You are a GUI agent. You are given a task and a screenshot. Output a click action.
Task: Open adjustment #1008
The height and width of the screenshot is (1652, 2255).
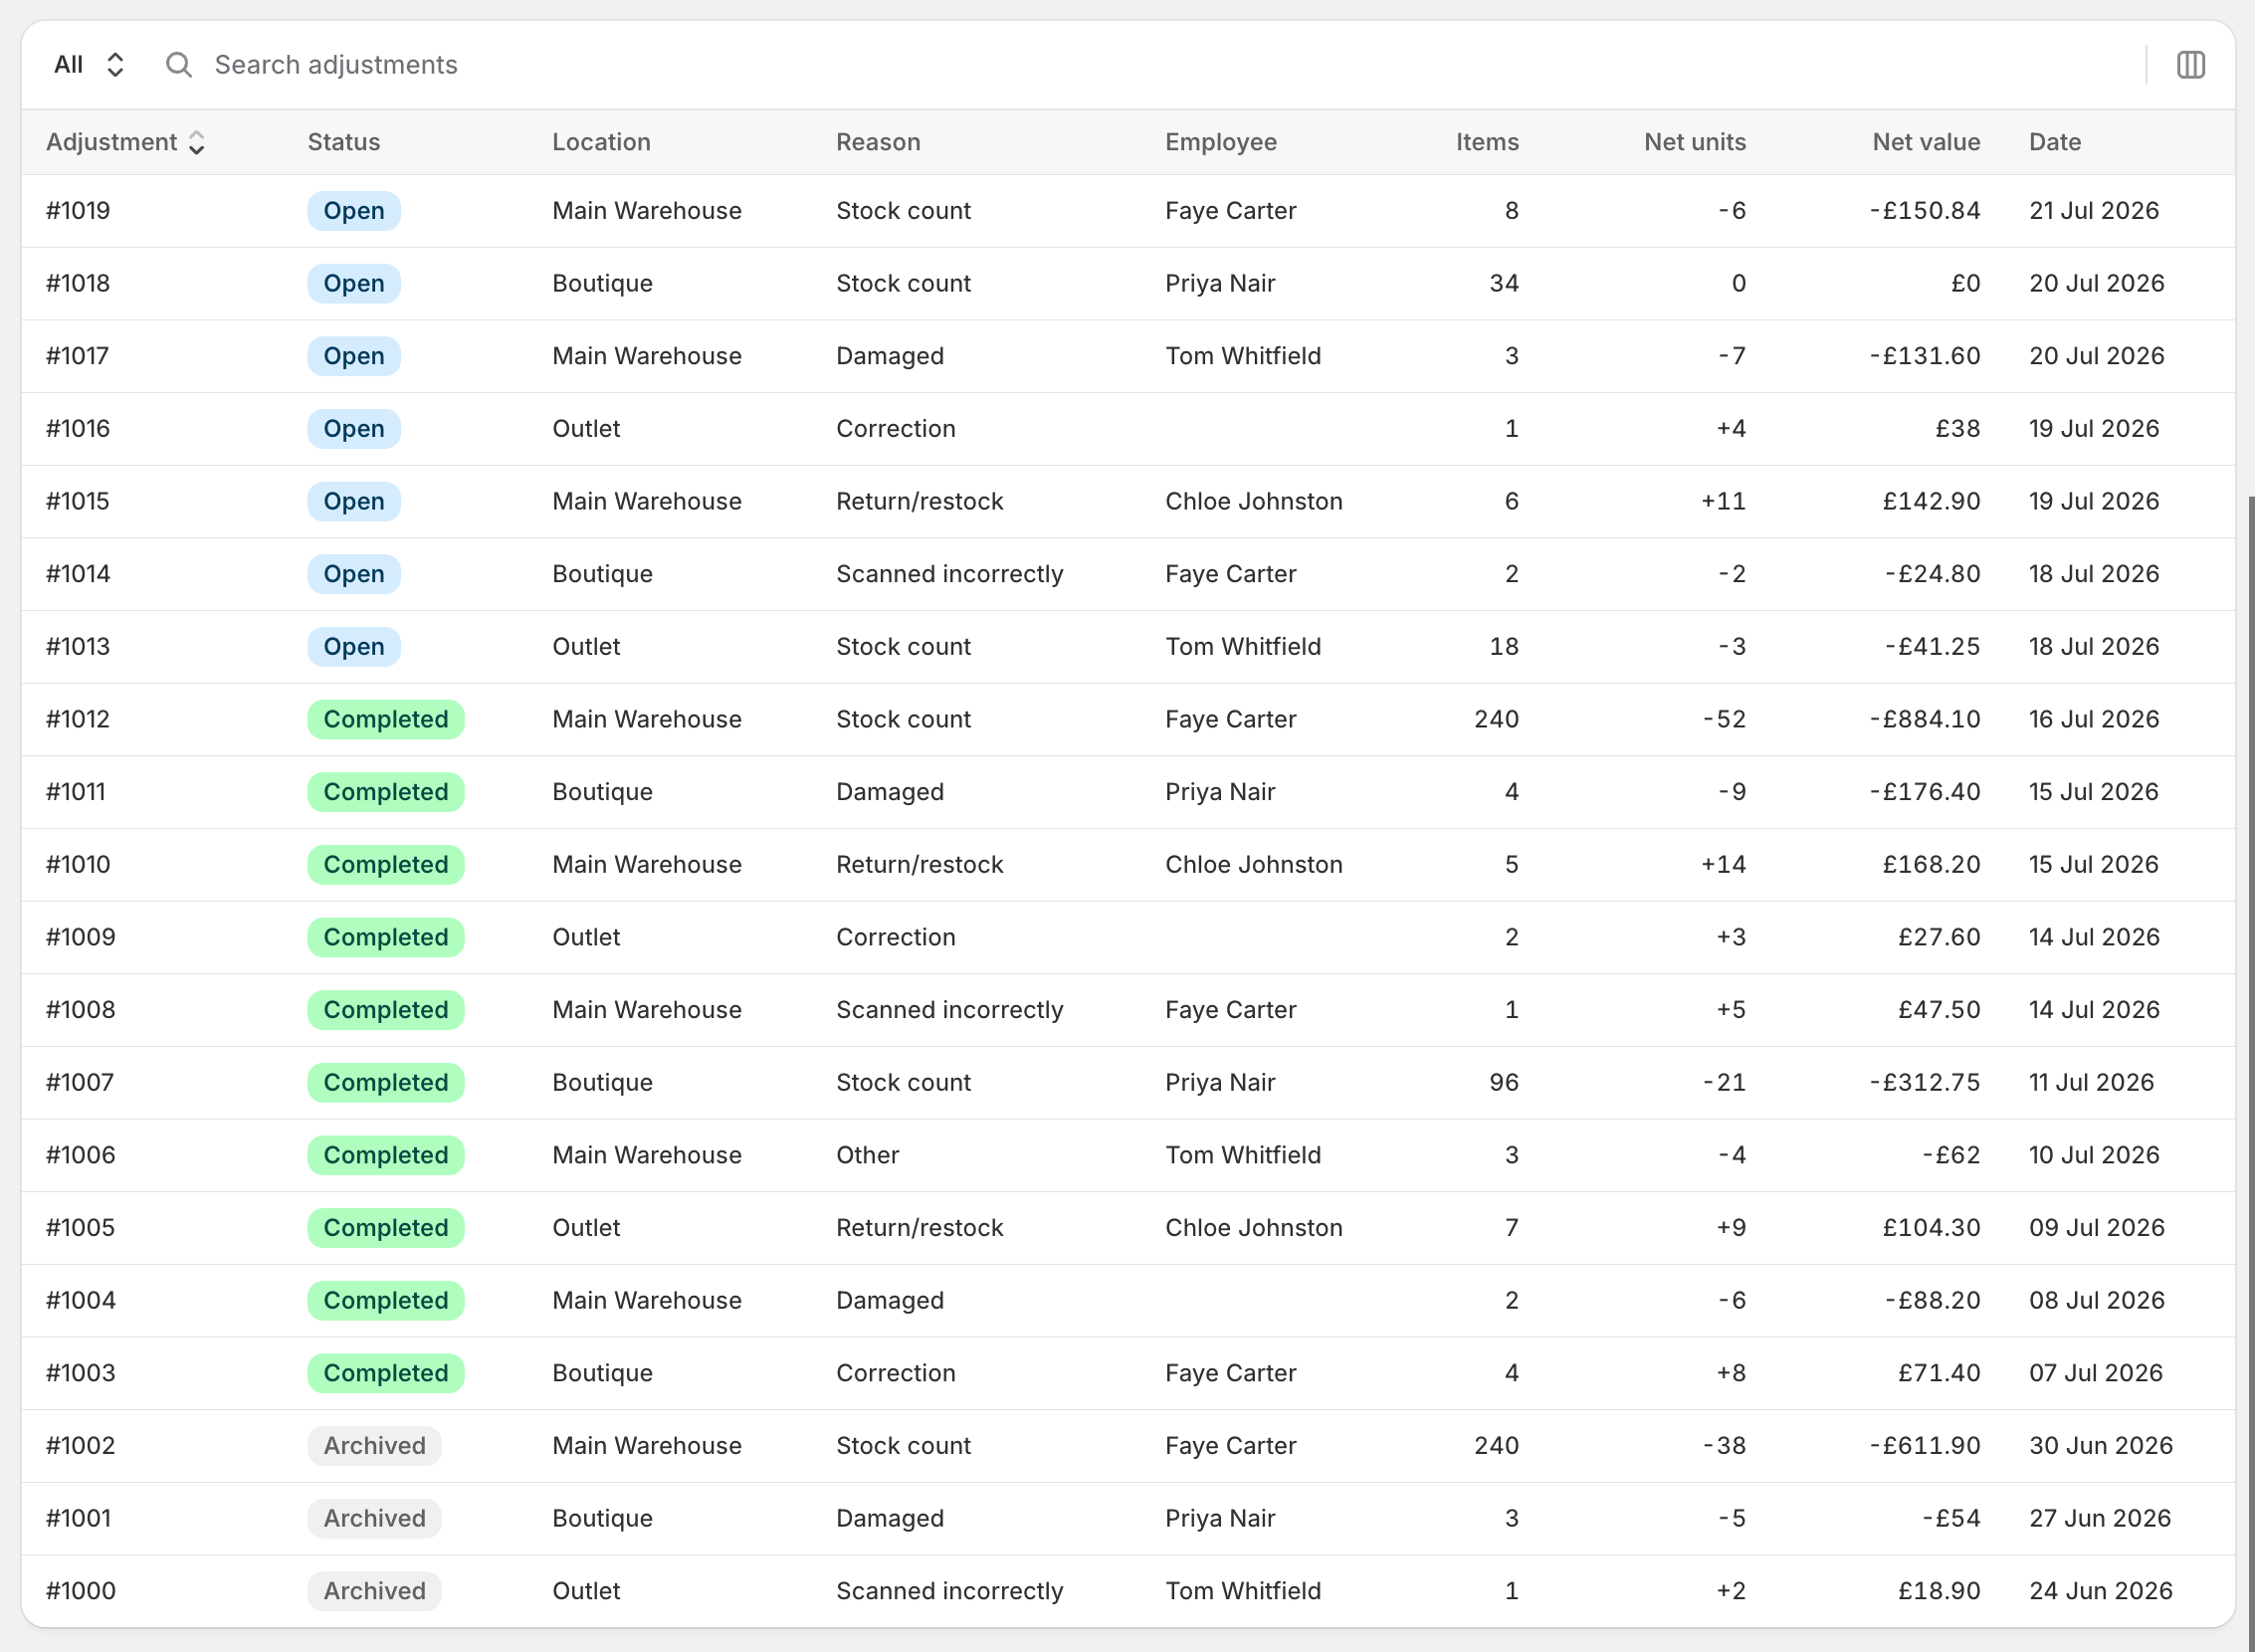pos(1128,1010)
